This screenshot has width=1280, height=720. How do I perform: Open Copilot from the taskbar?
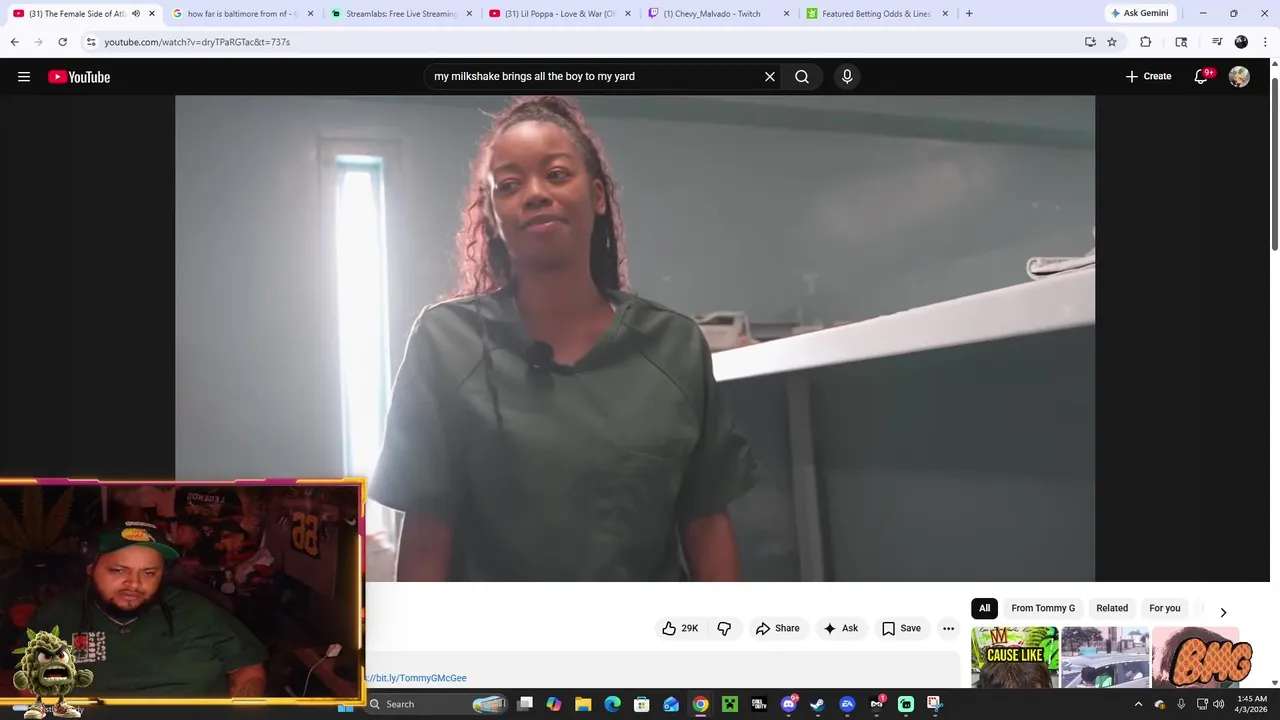coord(554,704)
